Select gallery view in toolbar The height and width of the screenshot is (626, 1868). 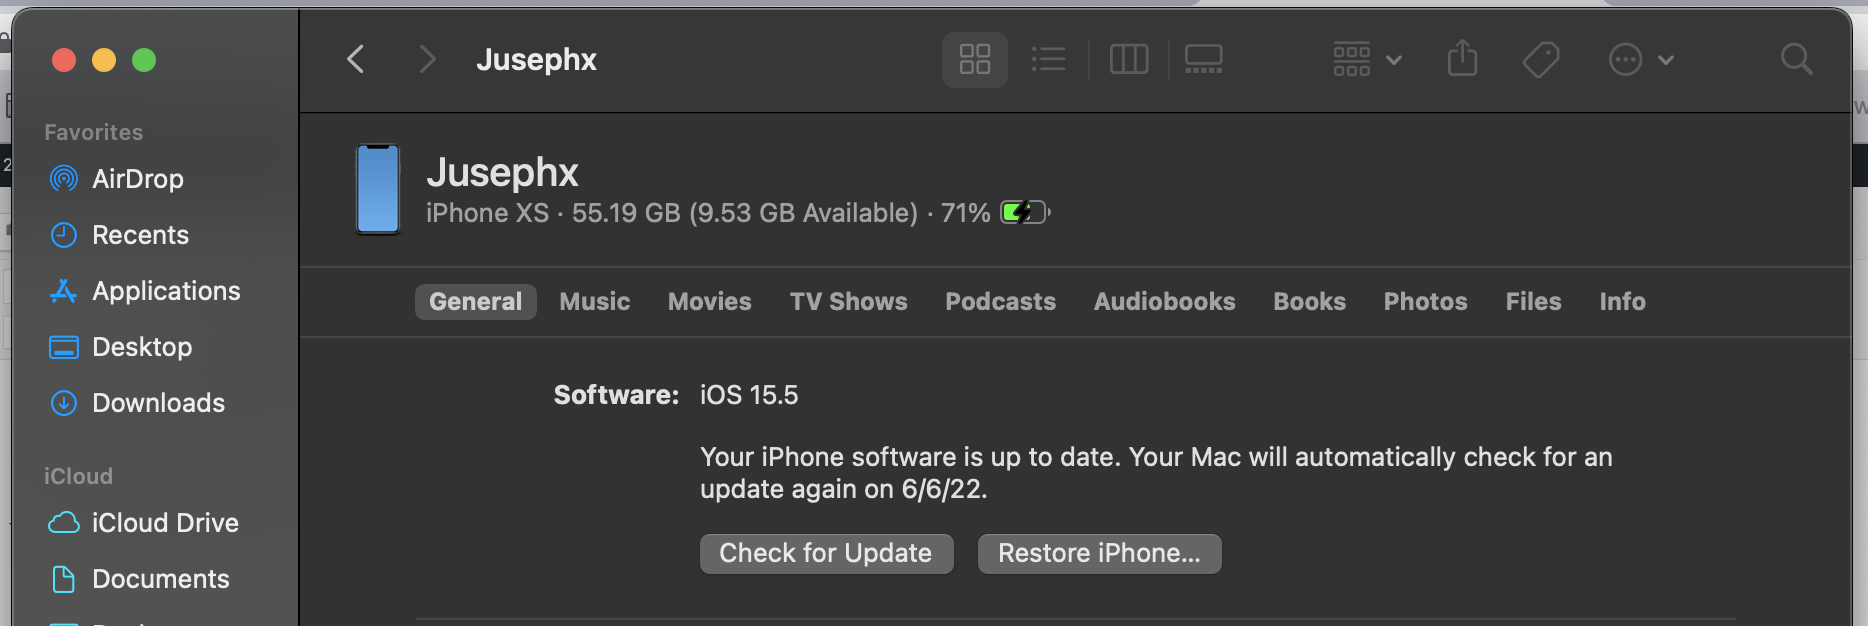tap(1203, 60)
